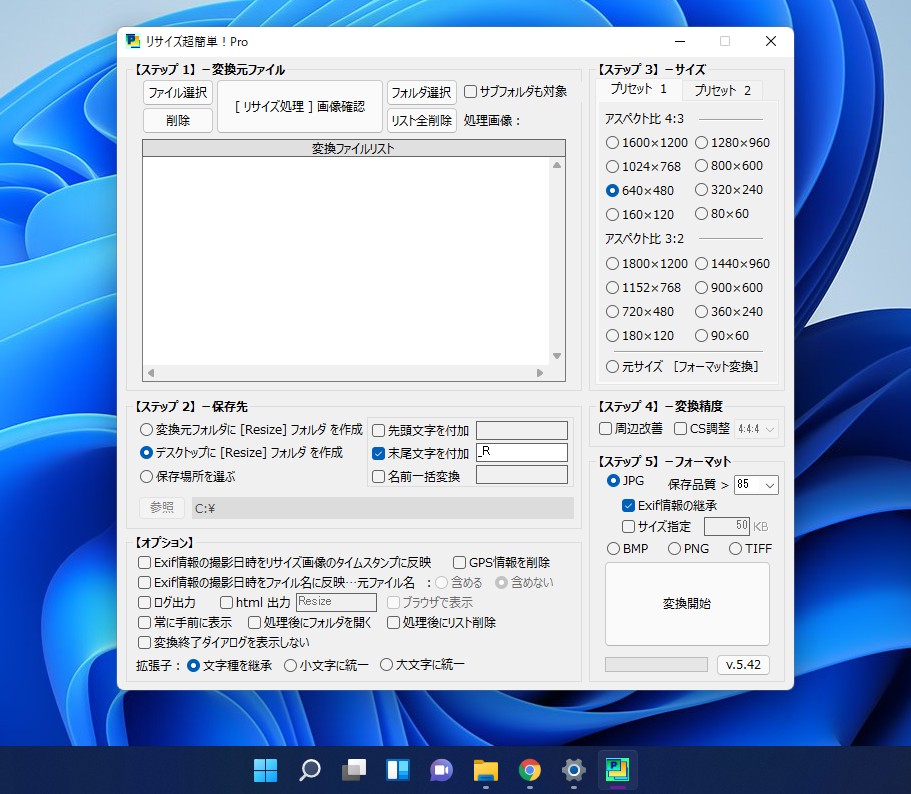Select 大文字に統一 extension option
The height and width of the screenshot is (794, 911).
[422, 664]
